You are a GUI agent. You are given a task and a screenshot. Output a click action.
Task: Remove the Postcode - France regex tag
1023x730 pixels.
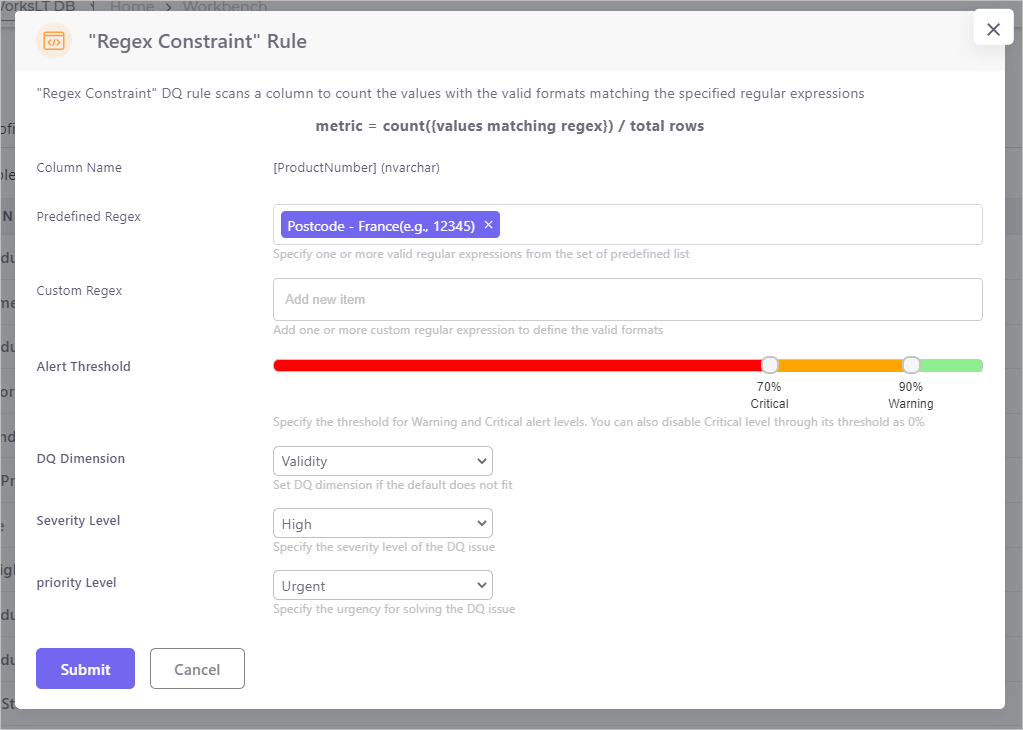pos(489,225)
